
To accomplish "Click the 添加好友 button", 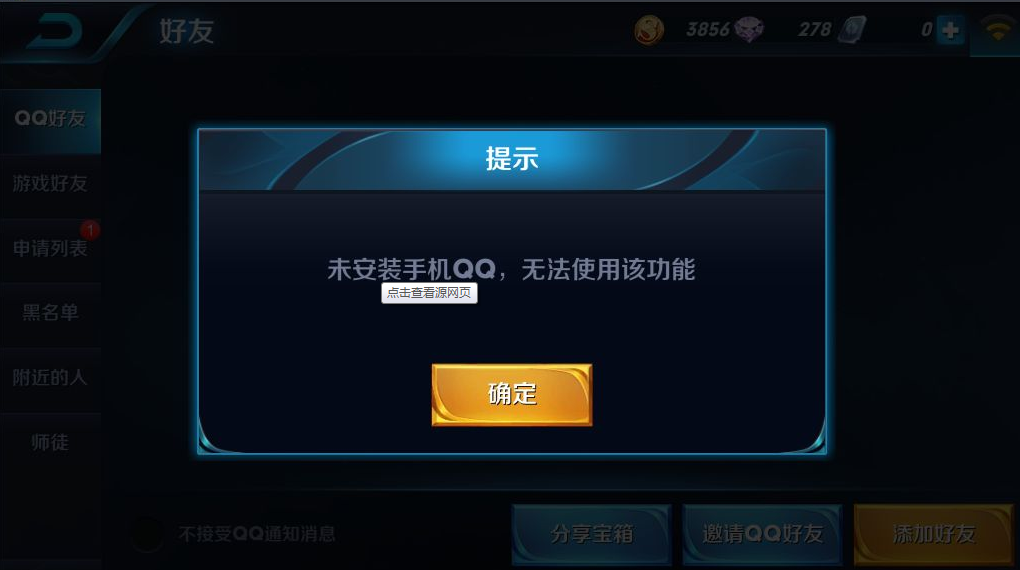I will coord(934,534).
